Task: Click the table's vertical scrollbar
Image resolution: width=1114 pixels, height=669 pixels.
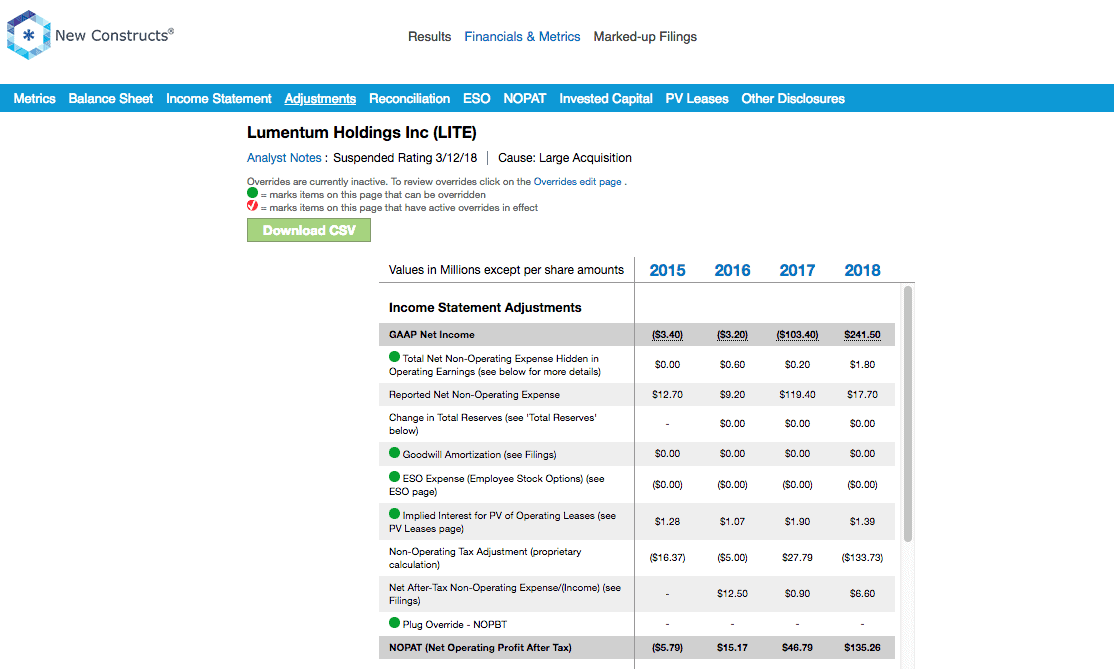Action: tap(908, 414)
